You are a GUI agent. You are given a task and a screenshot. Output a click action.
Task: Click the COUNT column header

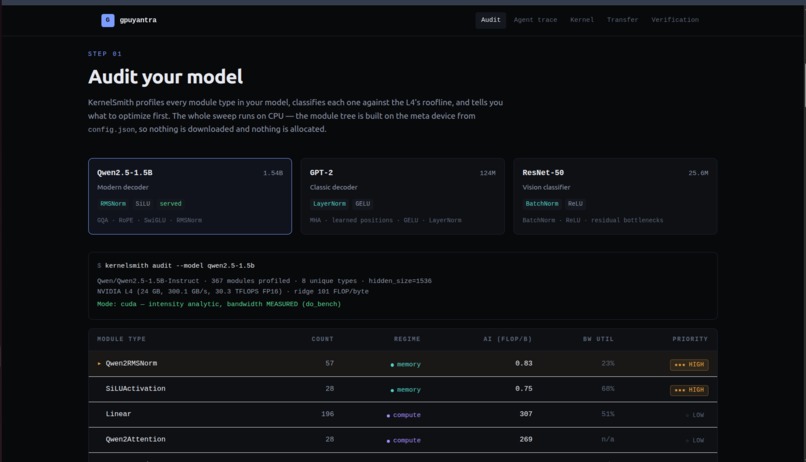click(x=322, y=339)
